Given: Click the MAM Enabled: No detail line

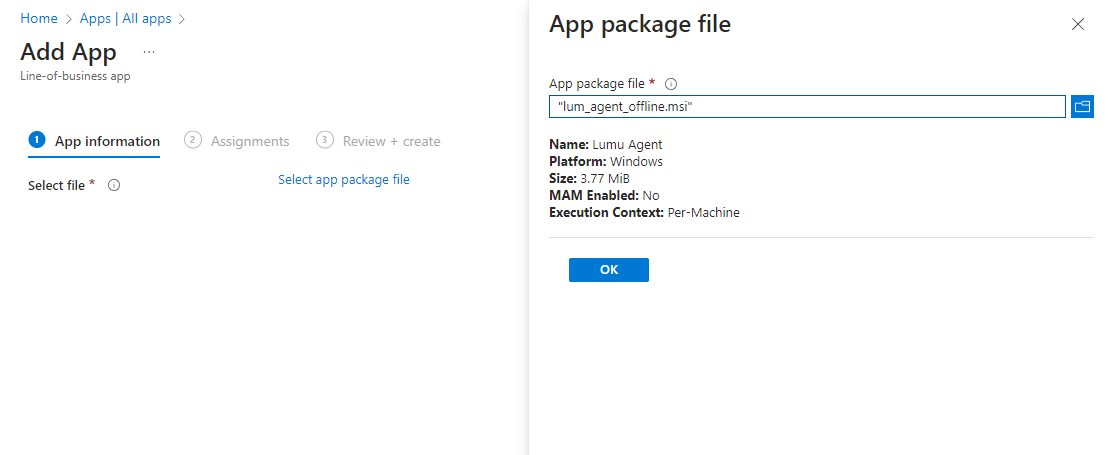Looking at the screenshot, I should [604, 196].
